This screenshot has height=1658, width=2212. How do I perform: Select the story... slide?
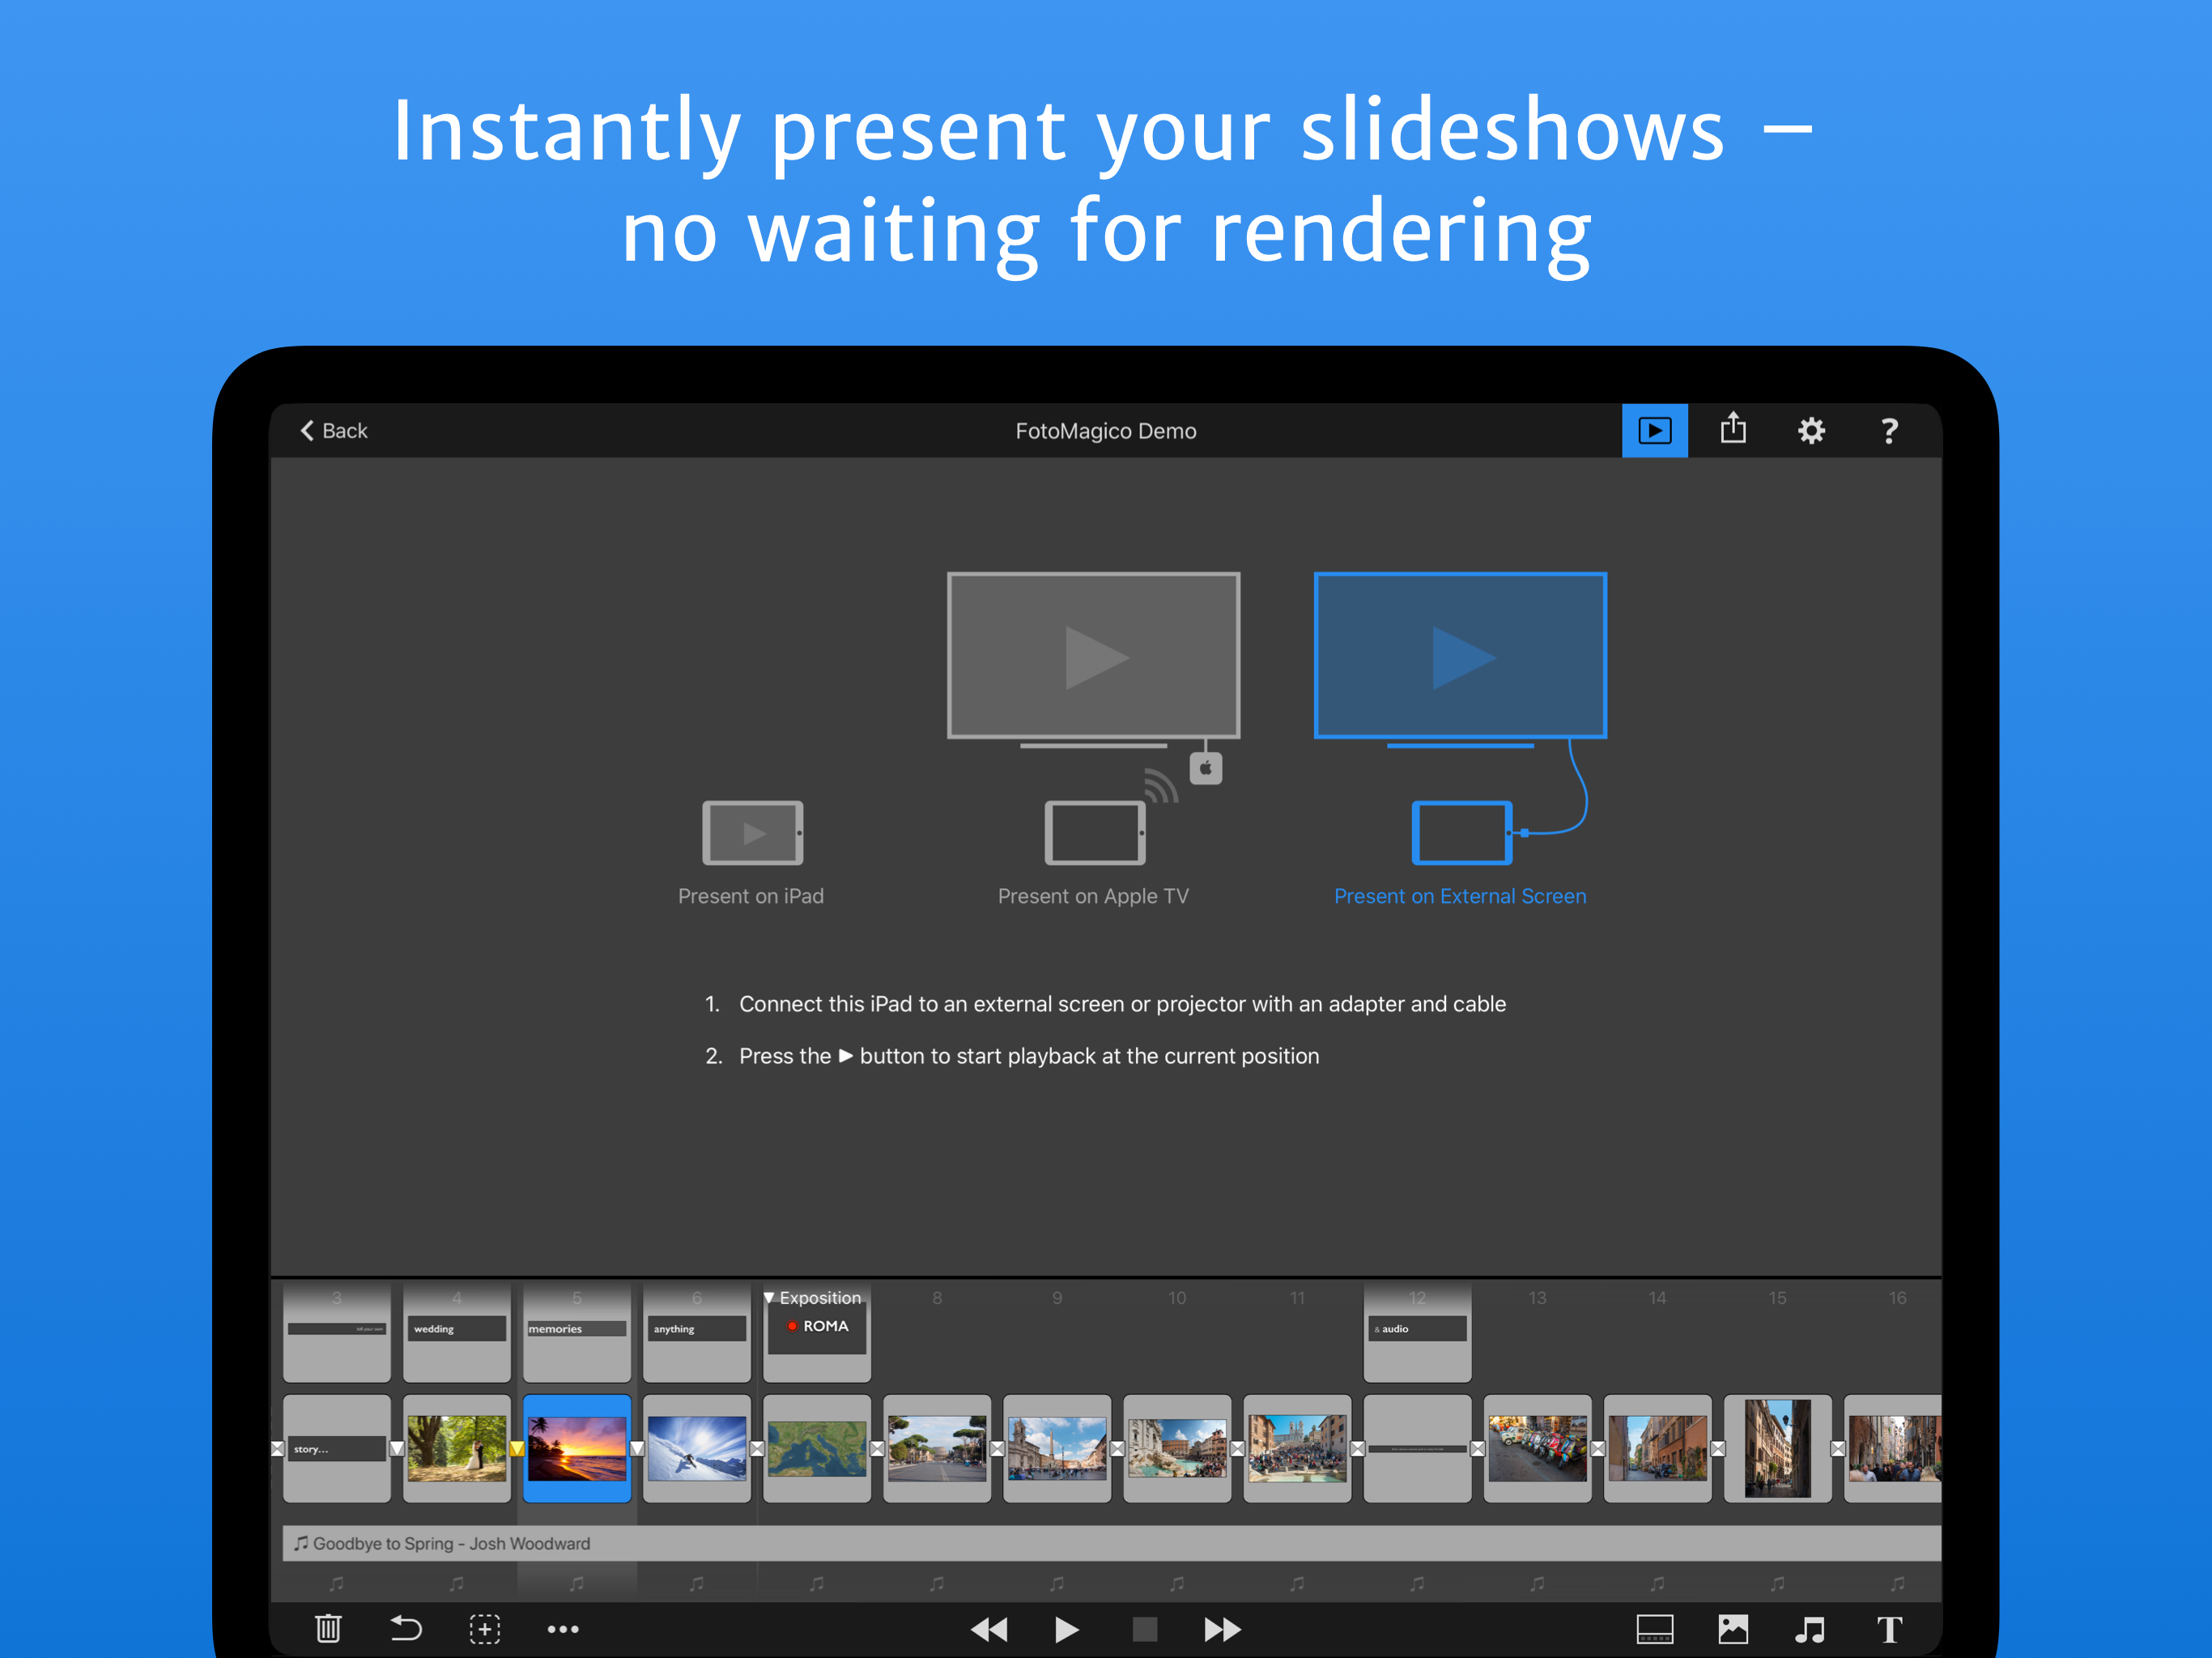337,1448
